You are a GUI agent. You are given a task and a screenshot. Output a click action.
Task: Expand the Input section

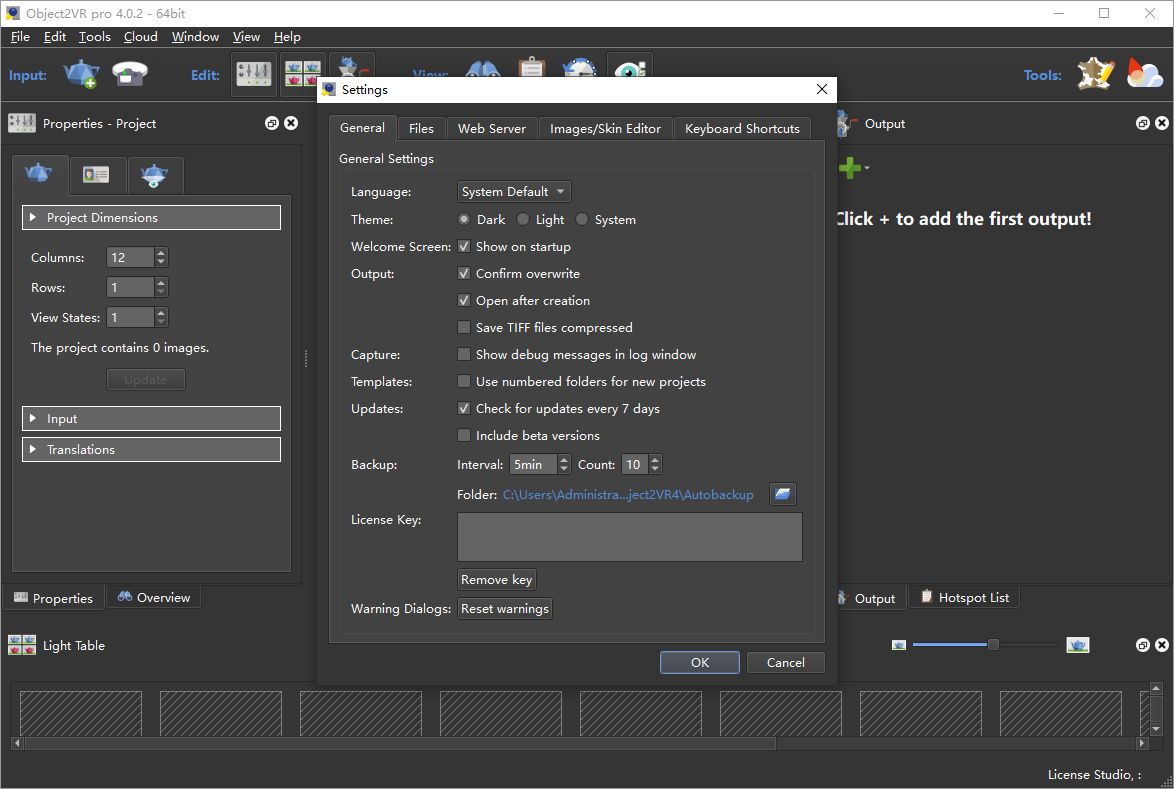point(151,418)
